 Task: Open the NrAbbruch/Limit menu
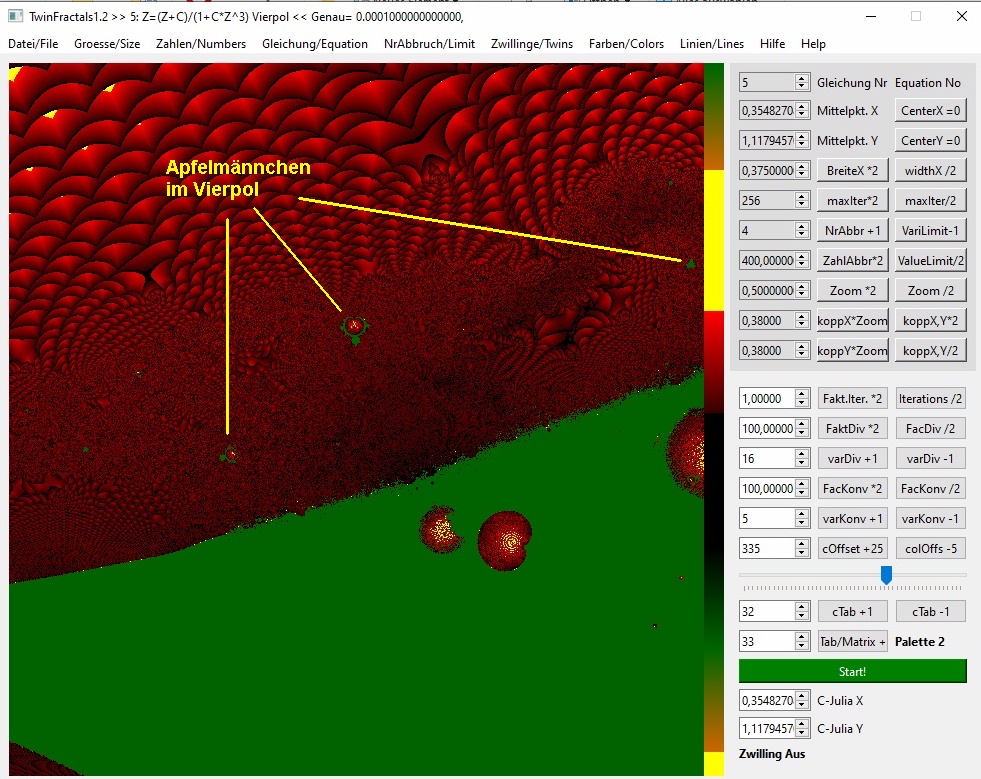pyautogui.click(x=429, y=44)
